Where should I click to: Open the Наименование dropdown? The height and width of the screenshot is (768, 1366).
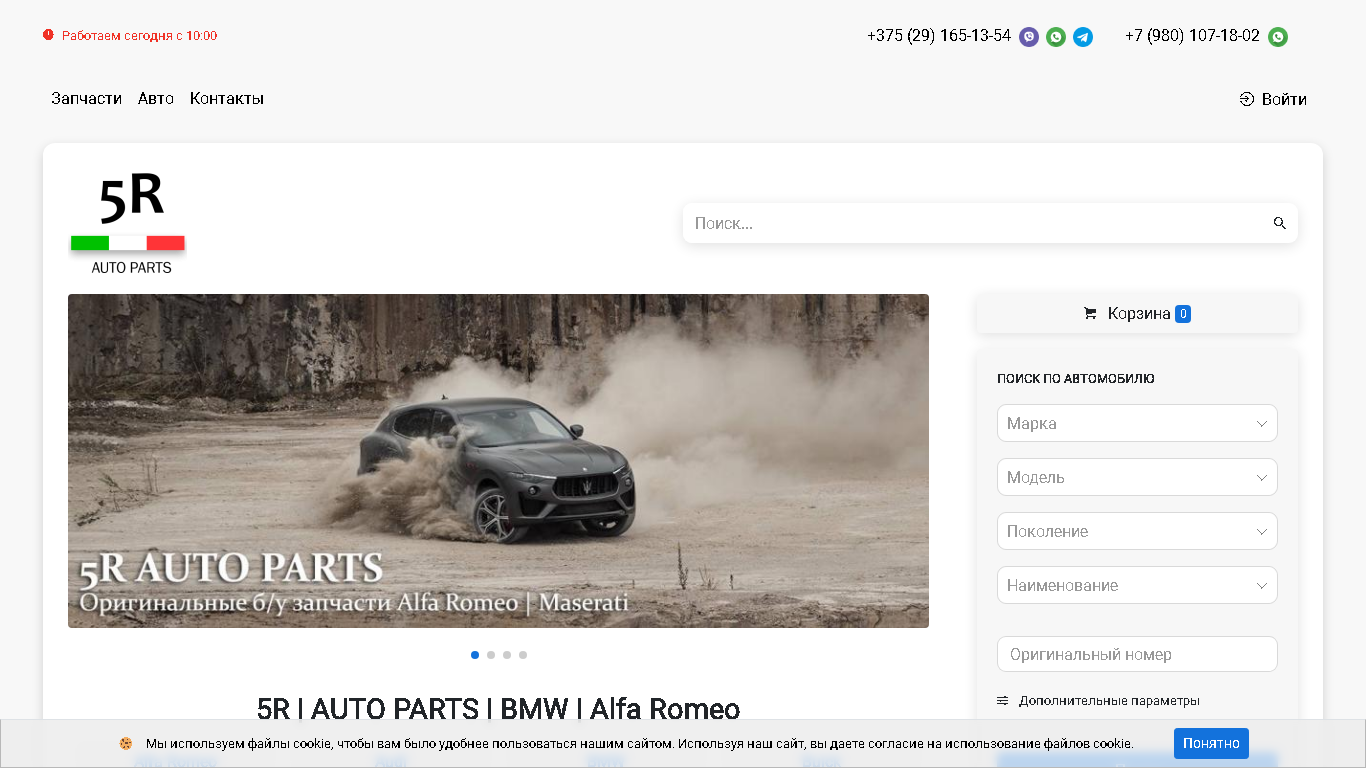(1137, 585)
